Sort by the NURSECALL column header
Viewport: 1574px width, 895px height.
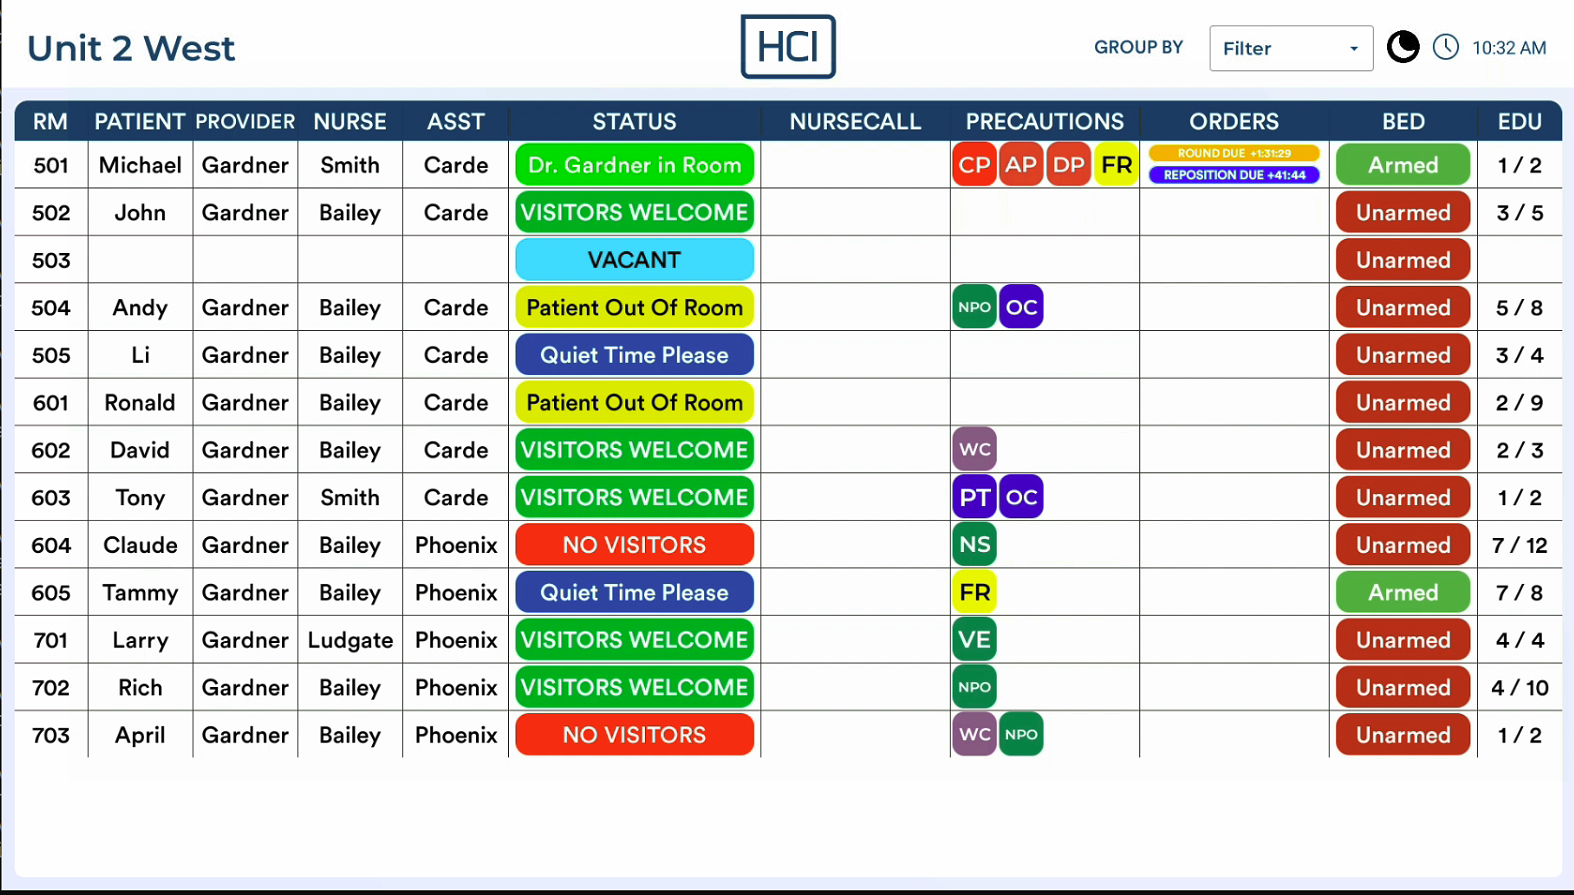[x=855, y=122]
